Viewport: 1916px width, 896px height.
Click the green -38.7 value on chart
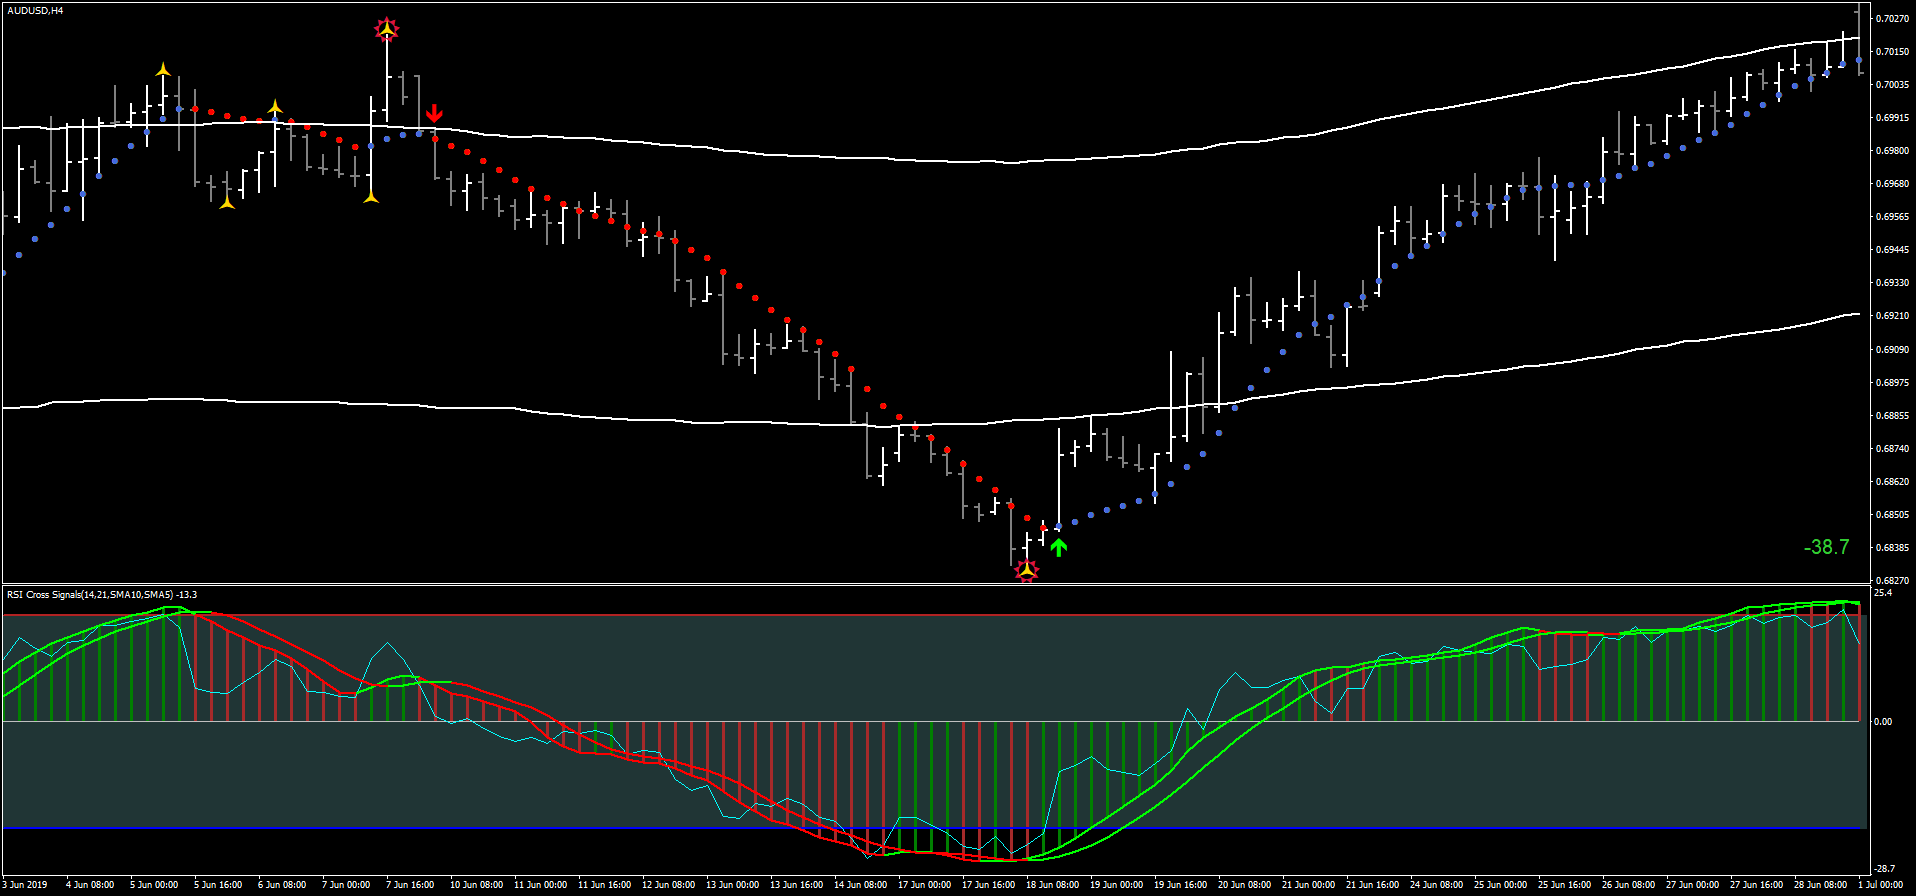point(1826,547)
